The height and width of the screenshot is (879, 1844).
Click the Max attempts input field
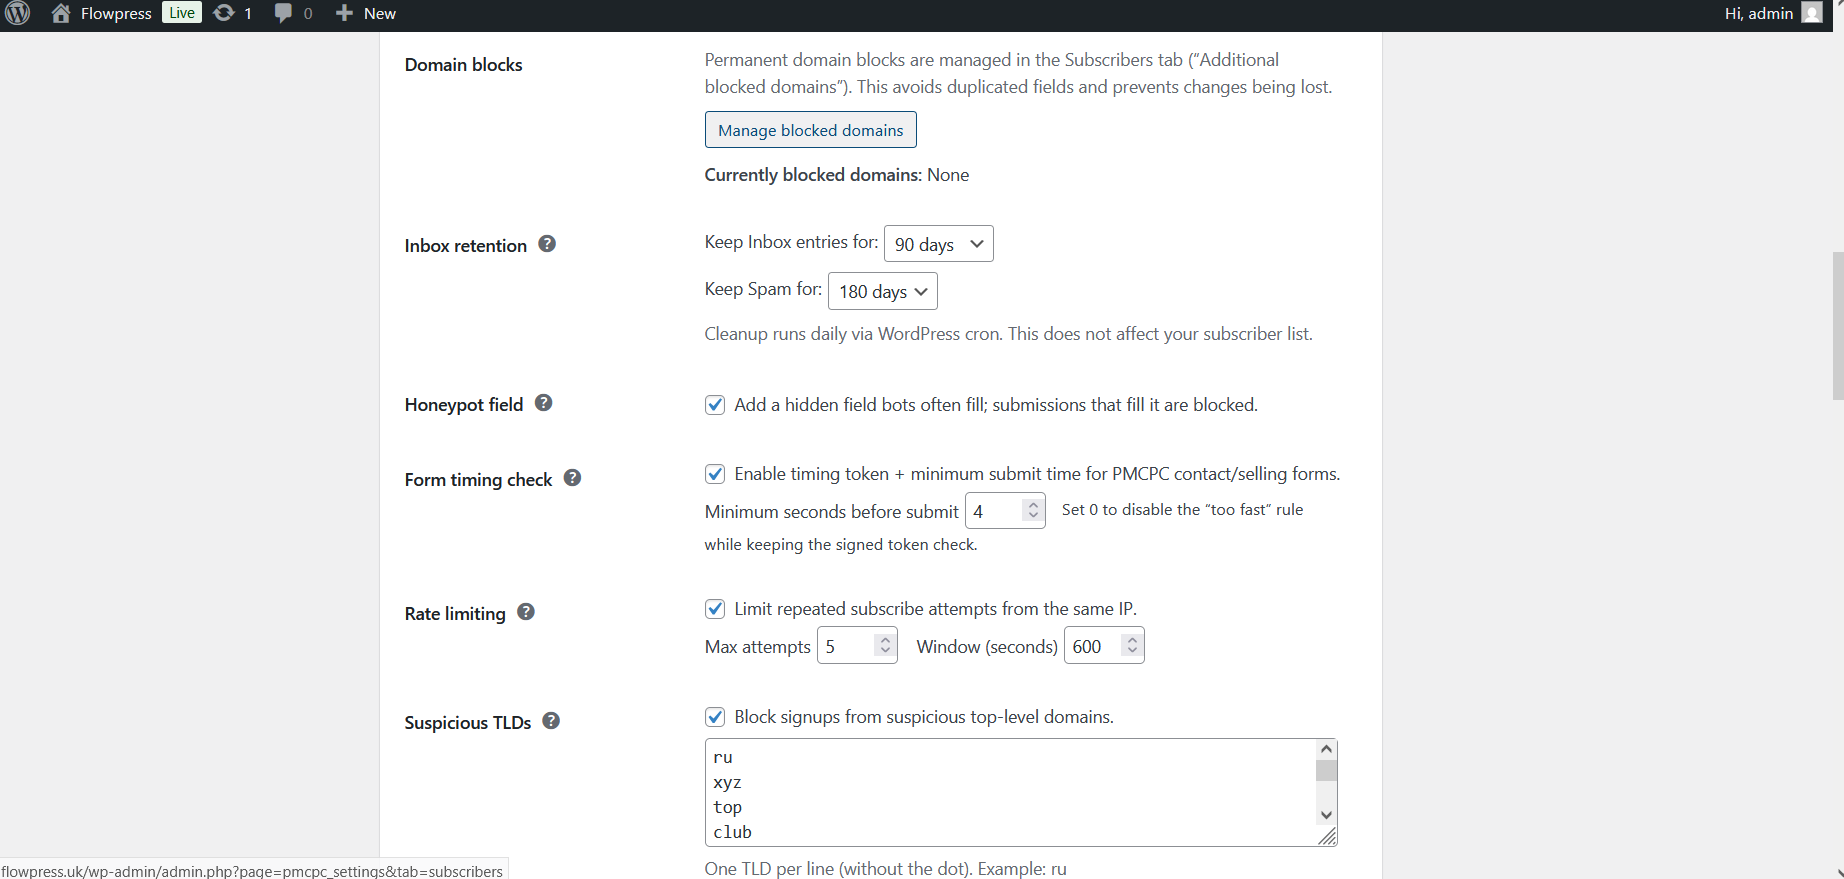857,646
